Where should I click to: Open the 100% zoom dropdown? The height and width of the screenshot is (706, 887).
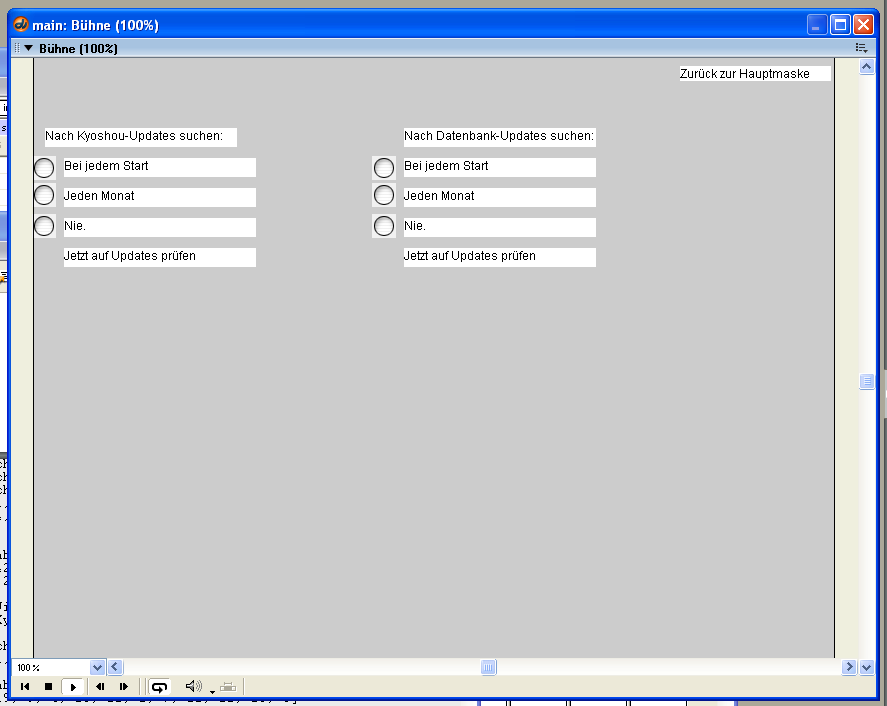pos(97,667)
